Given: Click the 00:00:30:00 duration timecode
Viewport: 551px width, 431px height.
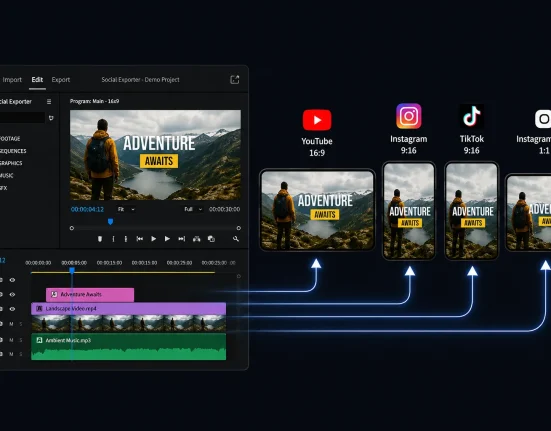Looking at the screenshot, I should pos(225,209).
